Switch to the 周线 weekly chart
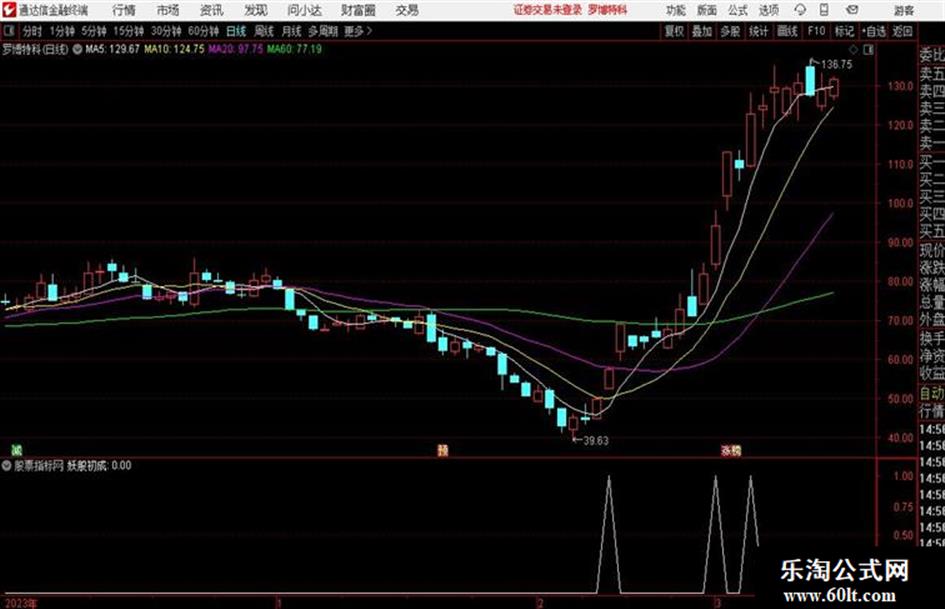This screenshot has height=609, width=945. 264,31
